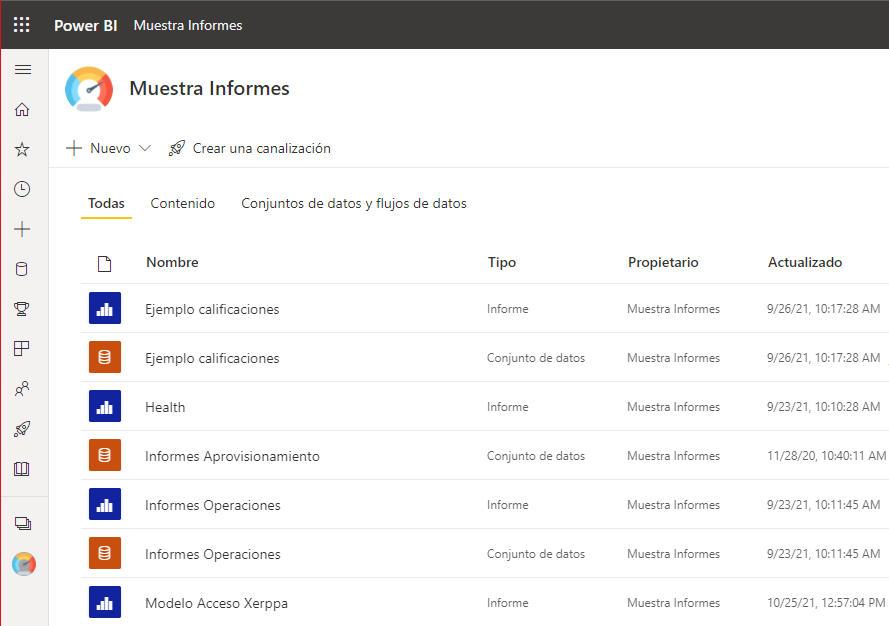Open current workspace gauge icon in sidebar

click(24, 564)
